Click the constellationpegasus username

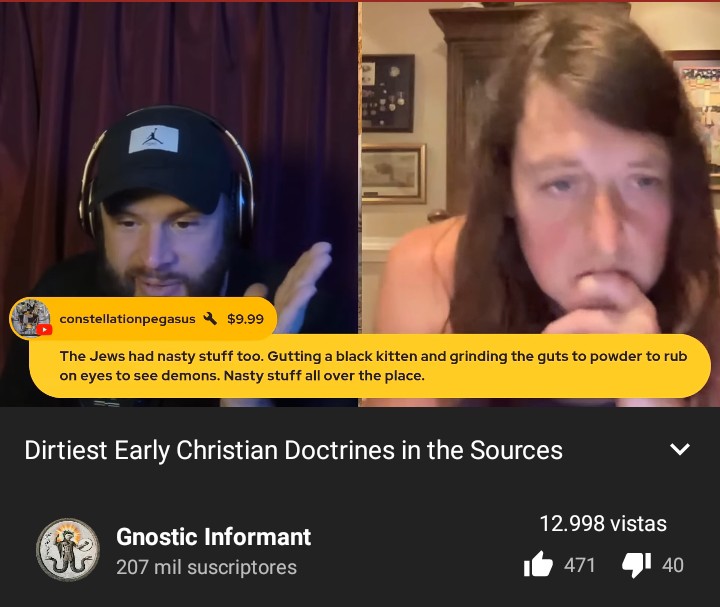click(x=128, y=319)
